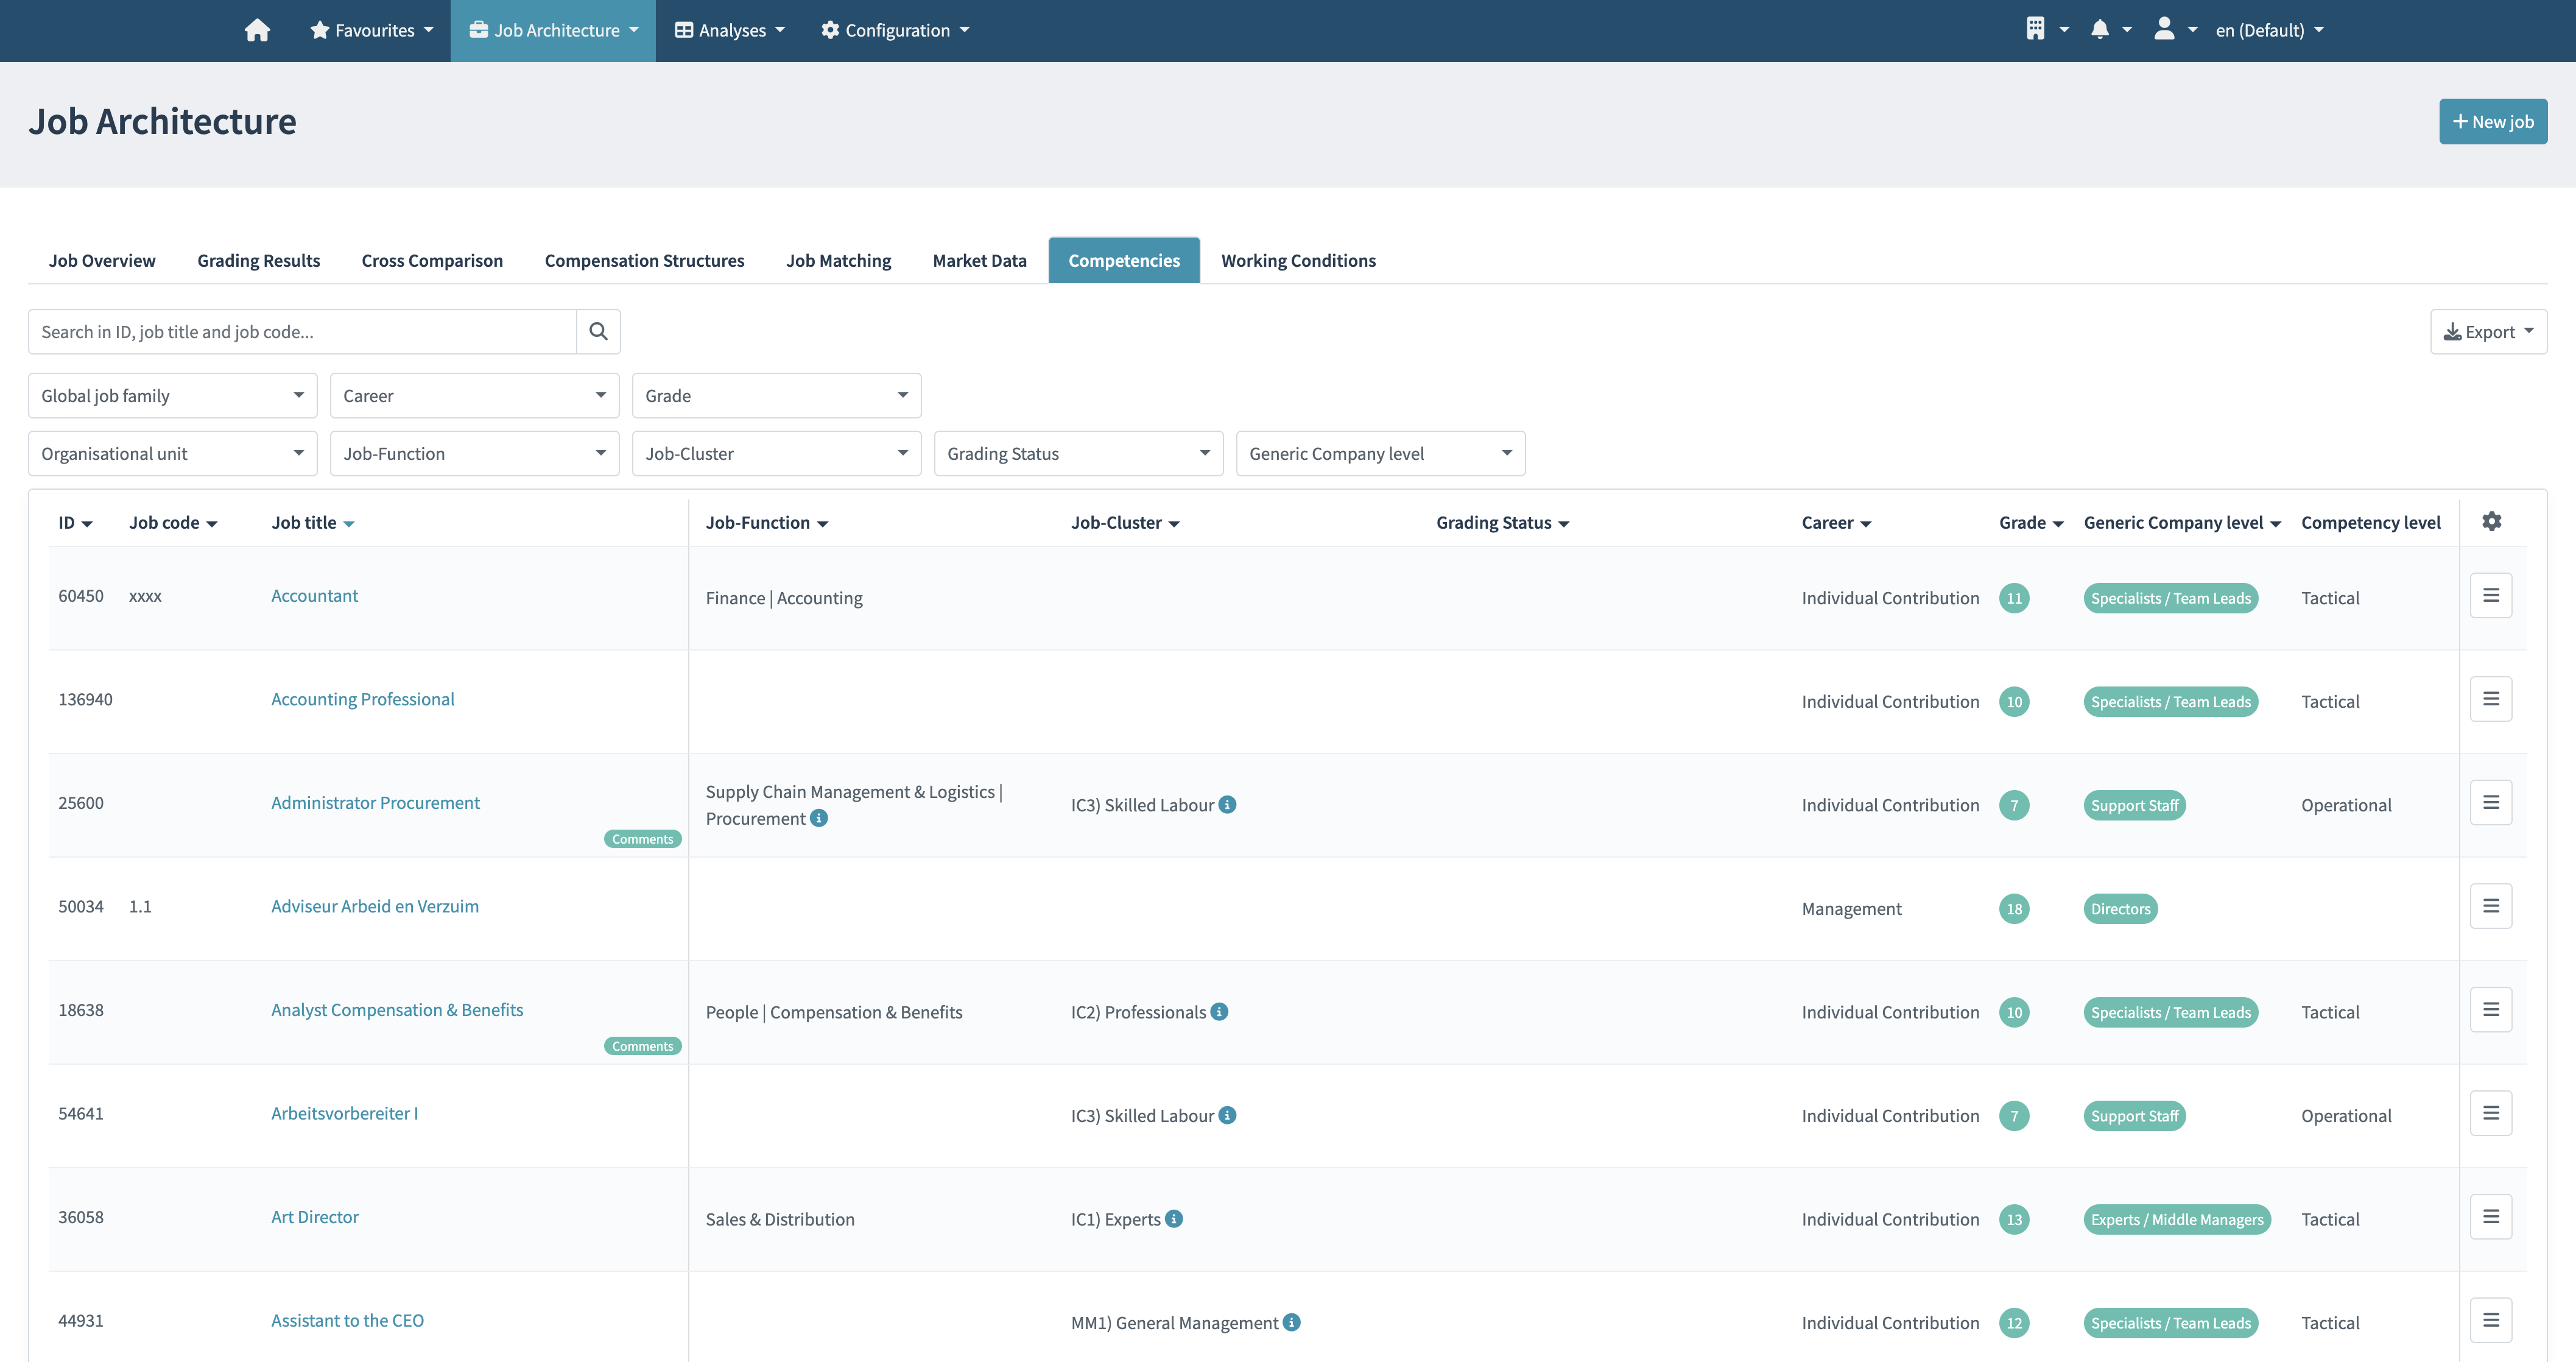Focus the ID and job title search field
Screen dimensions: 2576x1362
click(x=302, y=331)
